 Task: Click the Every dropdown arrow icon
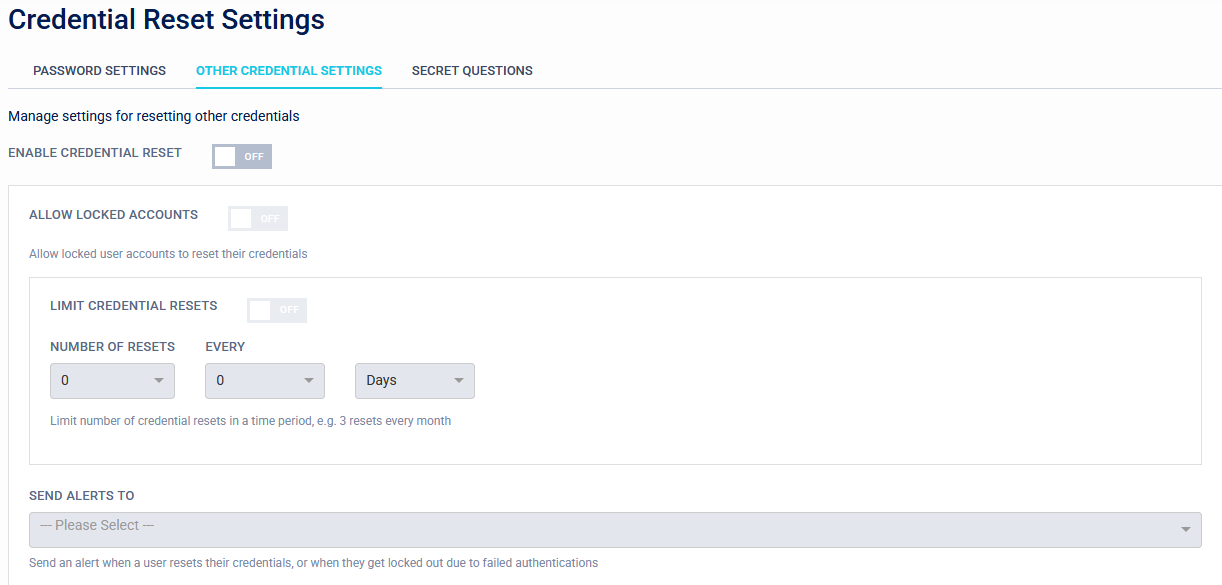click(311, 381)
